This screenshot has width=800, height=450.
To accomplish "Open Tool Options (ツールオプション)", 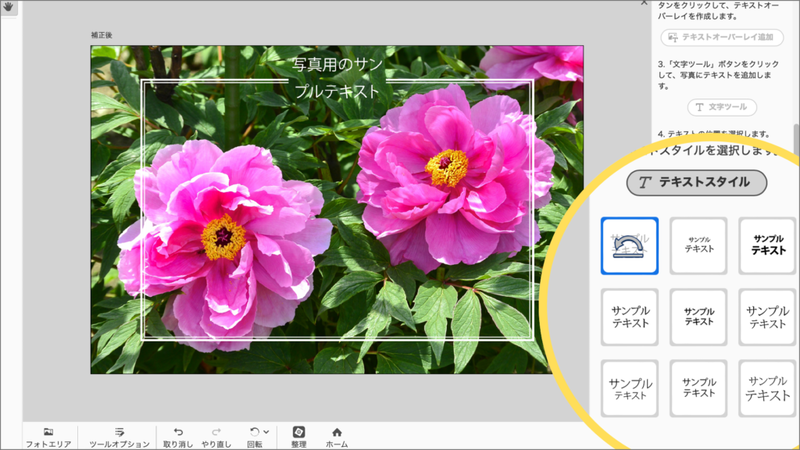I will (x=119, y=438).
